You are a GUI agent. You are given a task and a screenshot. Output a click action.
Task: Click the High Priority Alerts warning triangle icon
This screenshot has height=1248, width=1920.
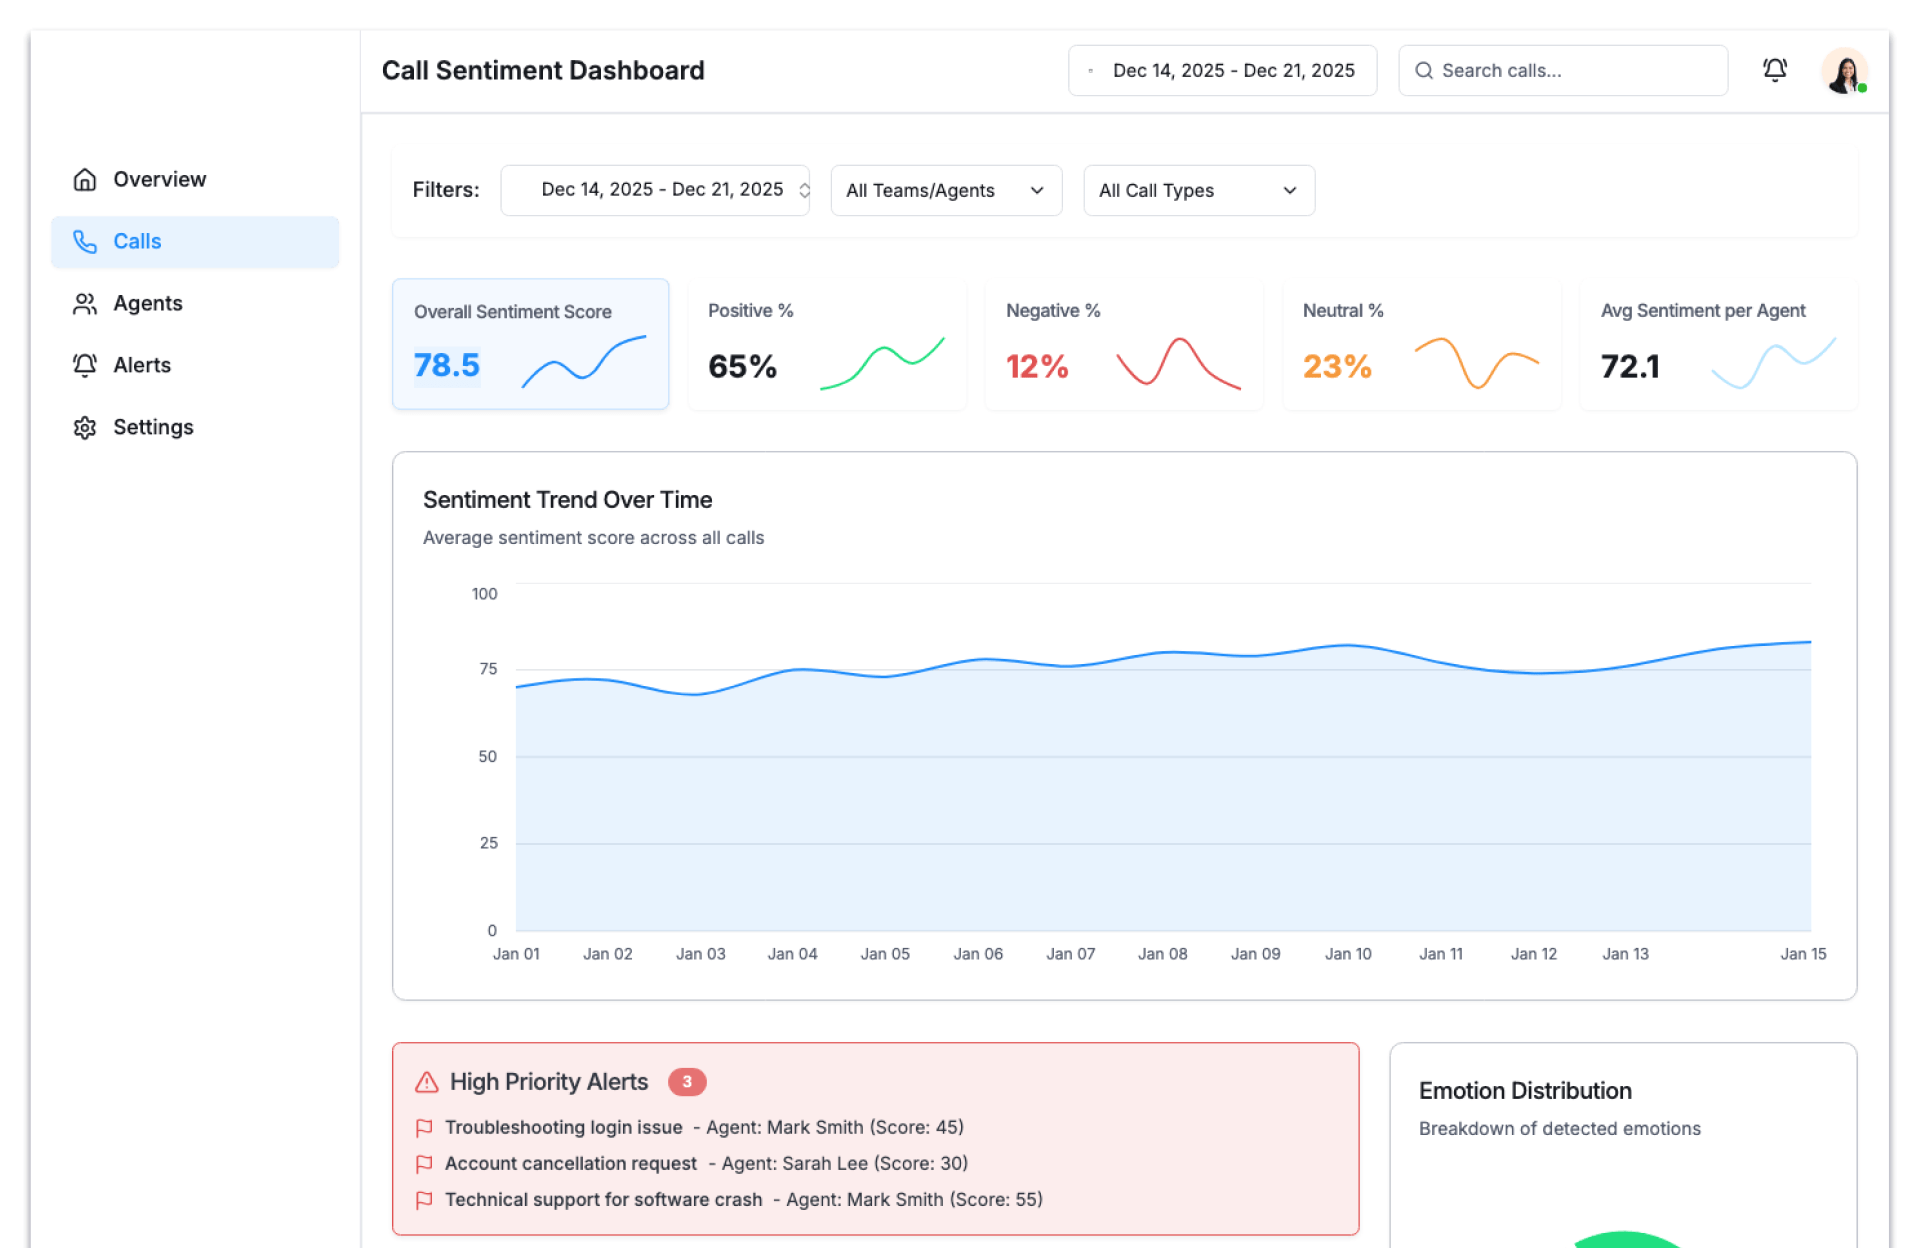427,1082
